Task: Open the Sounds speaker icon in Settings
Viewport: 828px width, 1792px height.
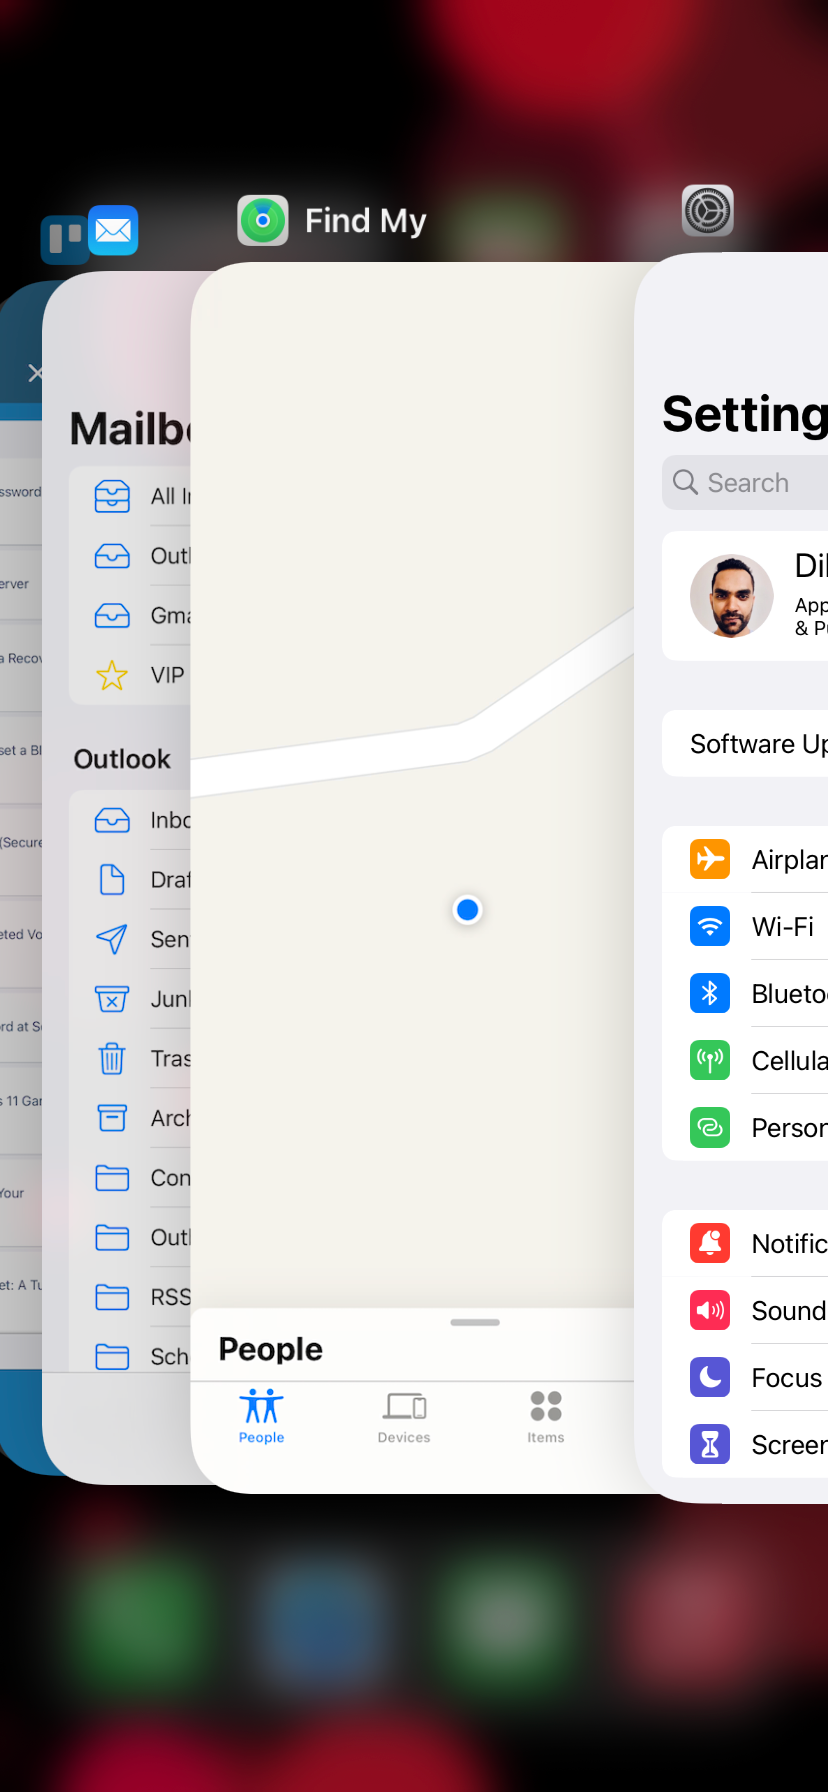Action: pos(710,1310)
